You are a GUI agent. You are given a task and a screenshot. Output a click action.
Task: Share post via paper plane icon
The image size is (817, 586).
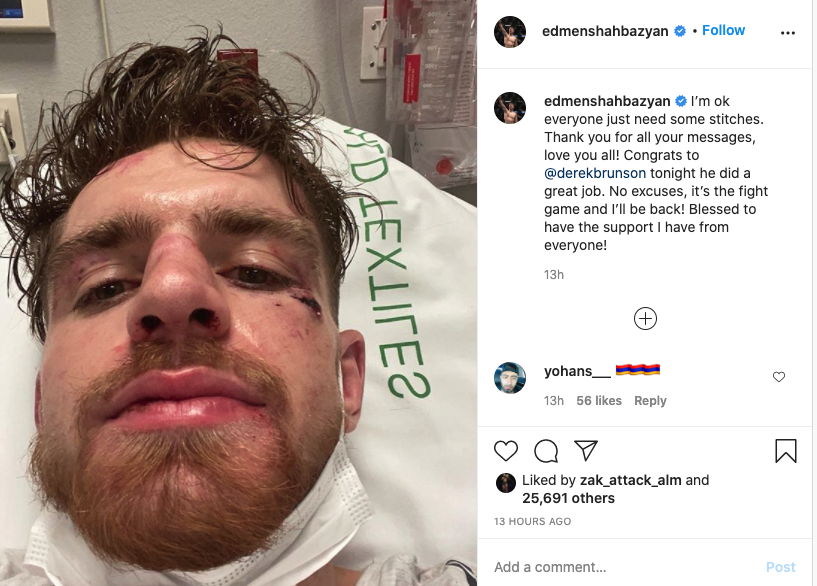click(586, 451)
